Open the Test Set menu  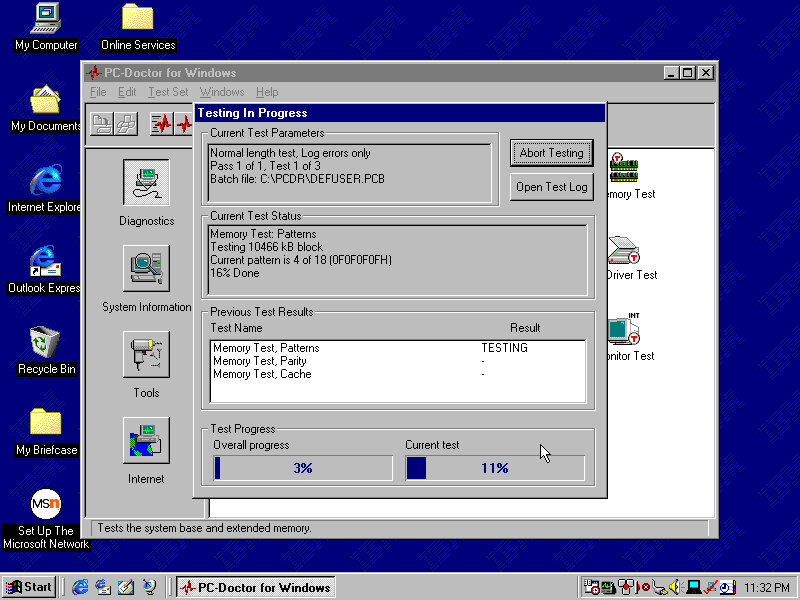pyautogui.click(x=167, y=92)
